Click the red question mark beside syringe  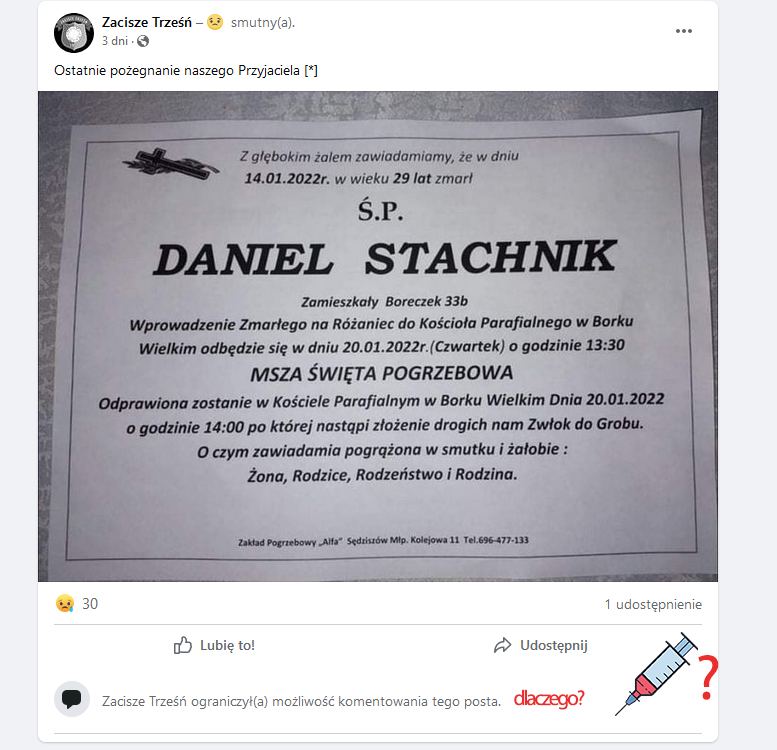click(708, 677)
